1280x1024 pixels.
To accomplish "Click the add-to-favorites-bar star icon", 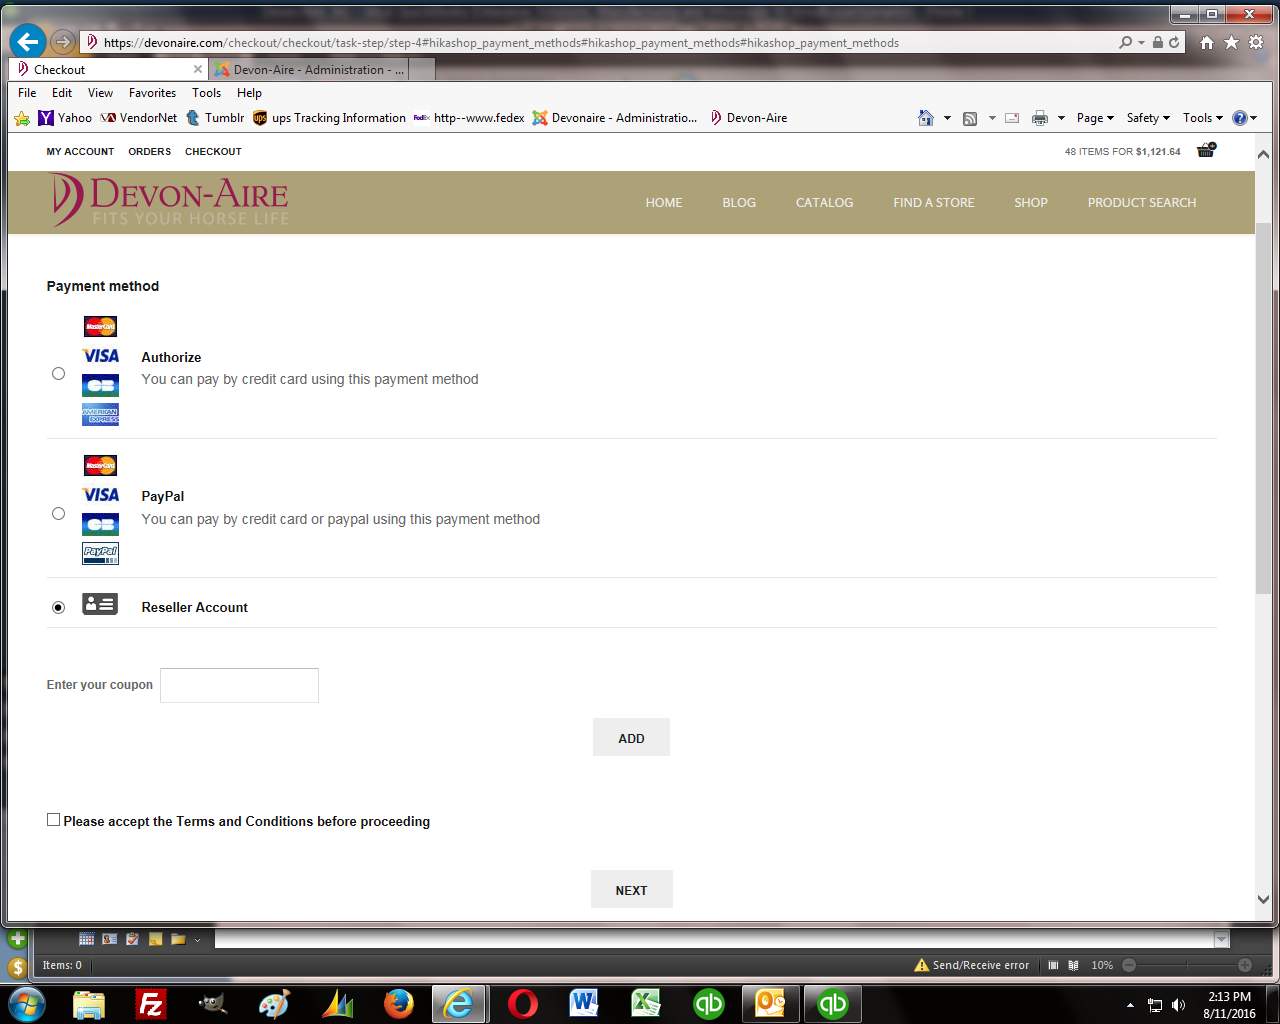I will [22, 118].
